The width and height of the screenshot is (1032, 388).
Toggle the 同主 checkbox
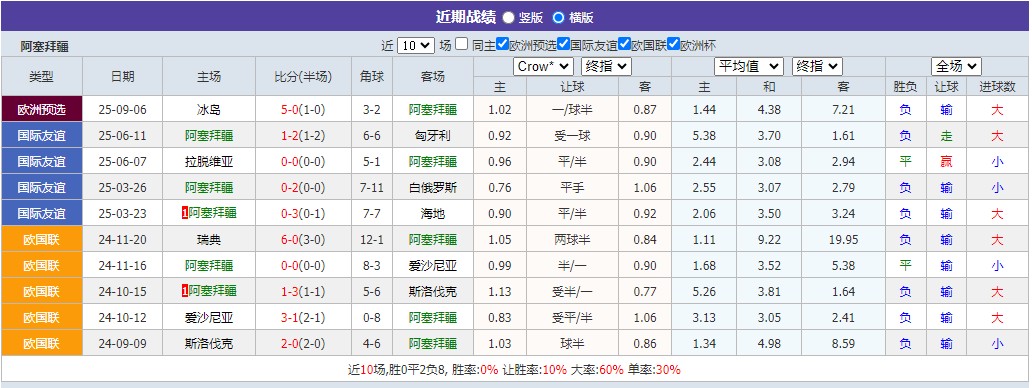tap(462, 44)
